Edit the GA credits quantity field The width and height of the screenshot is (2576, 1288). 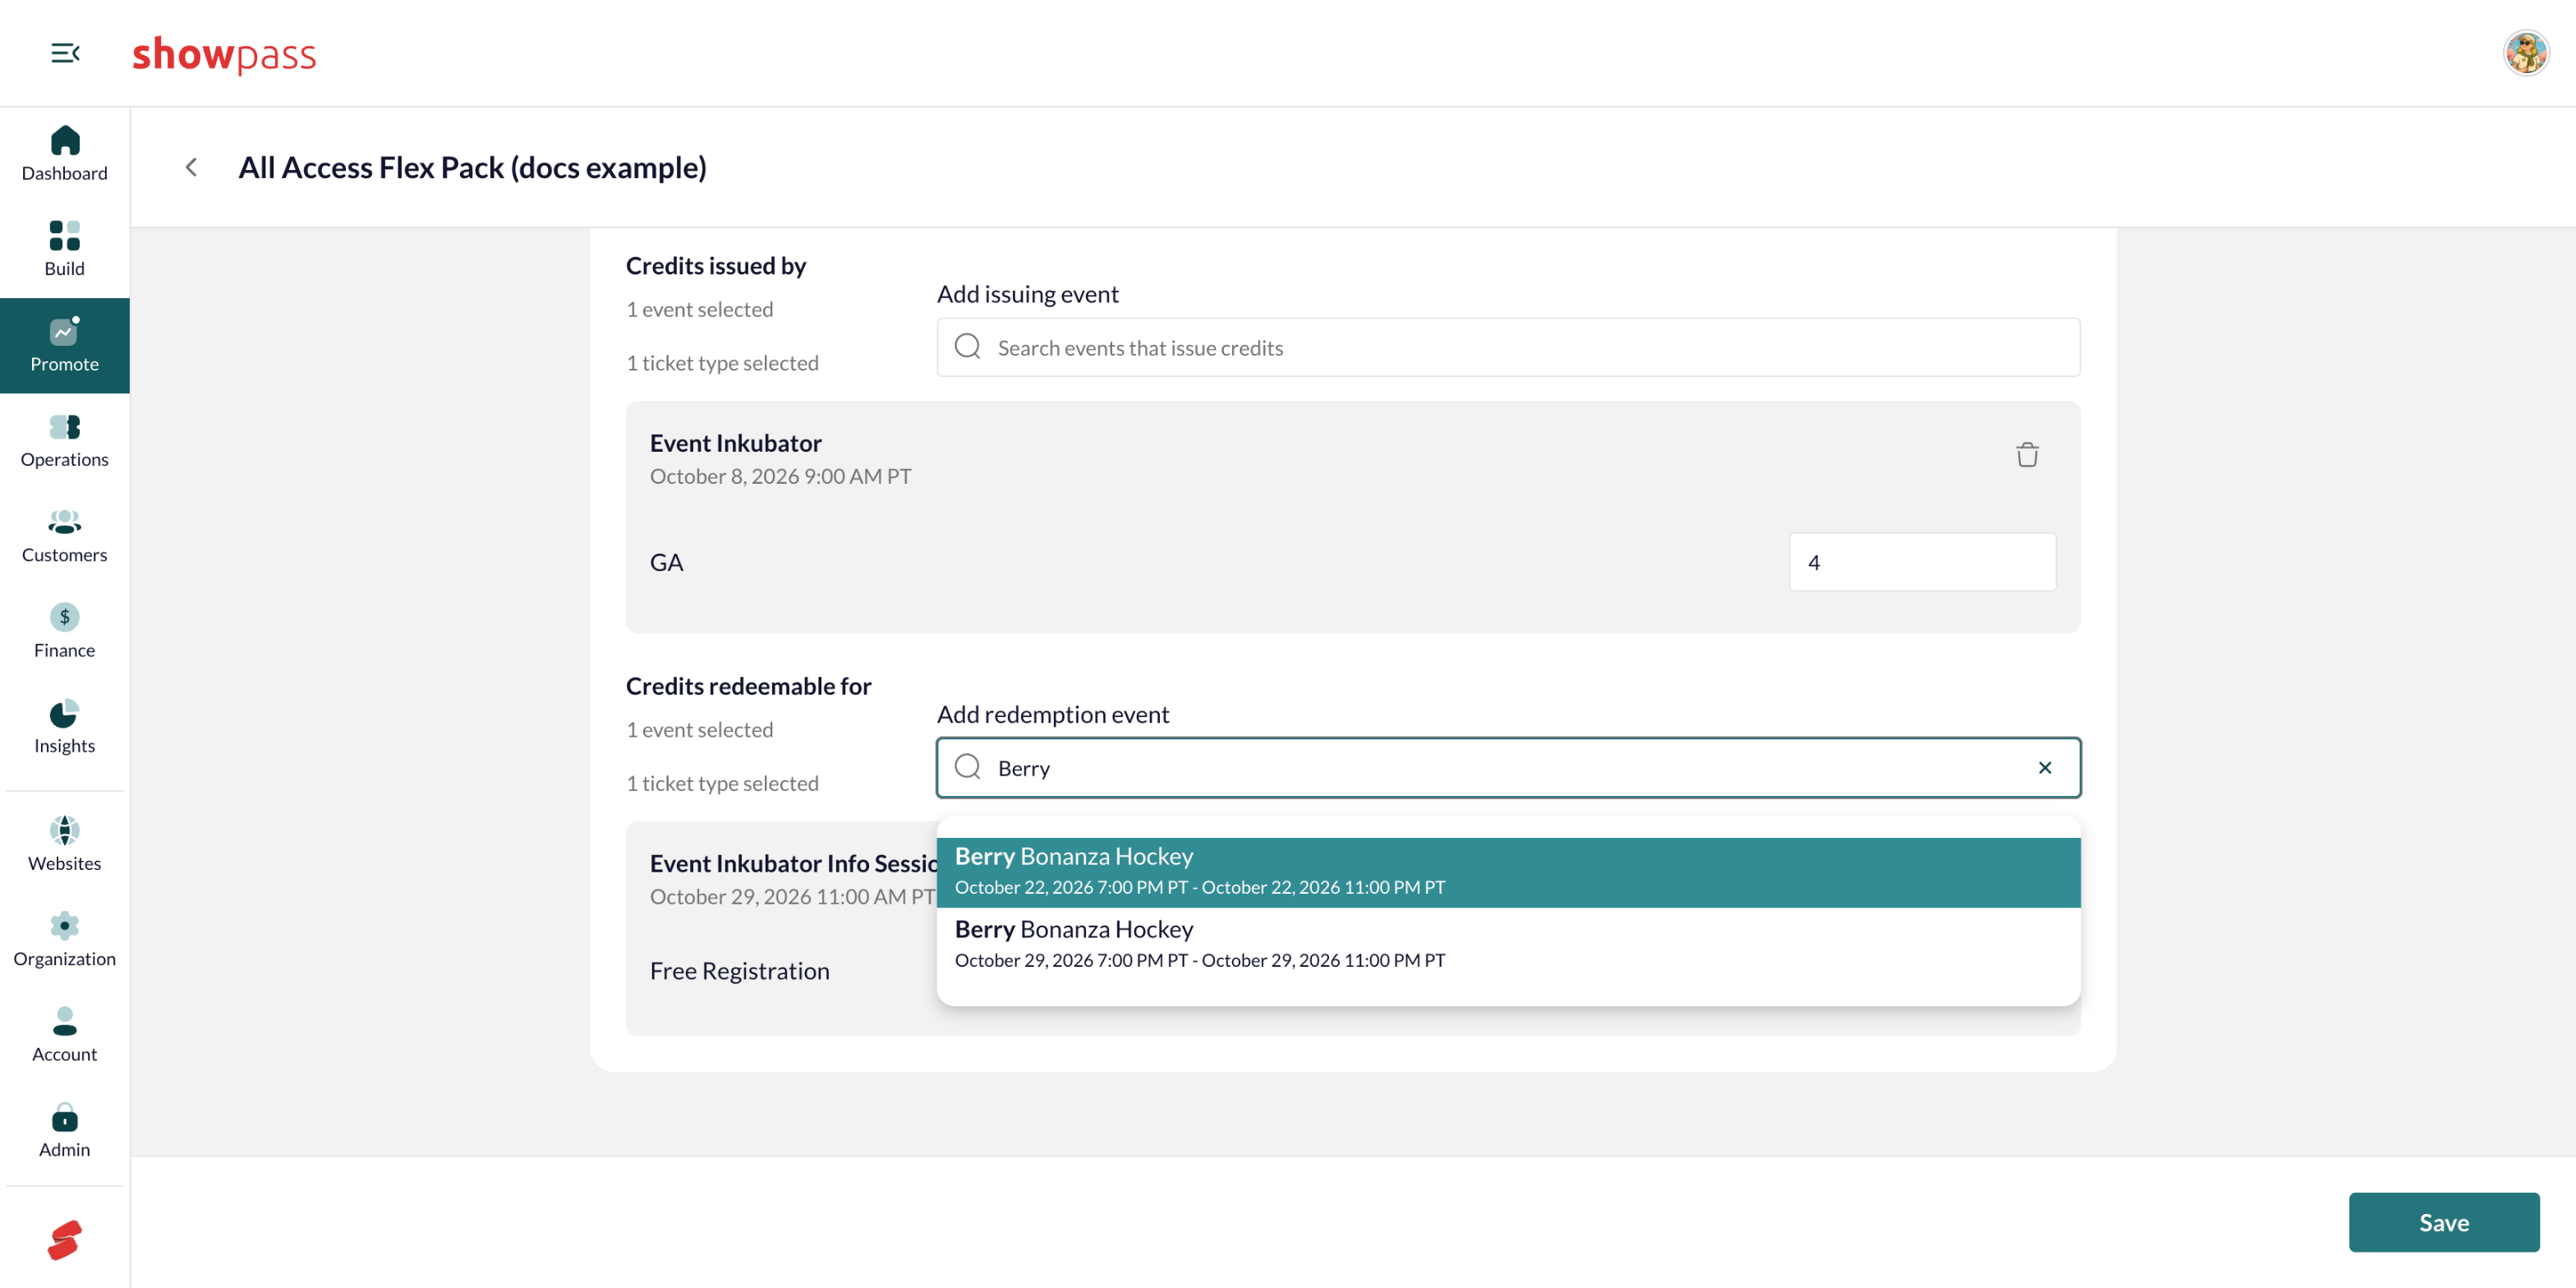point(1921,562)
